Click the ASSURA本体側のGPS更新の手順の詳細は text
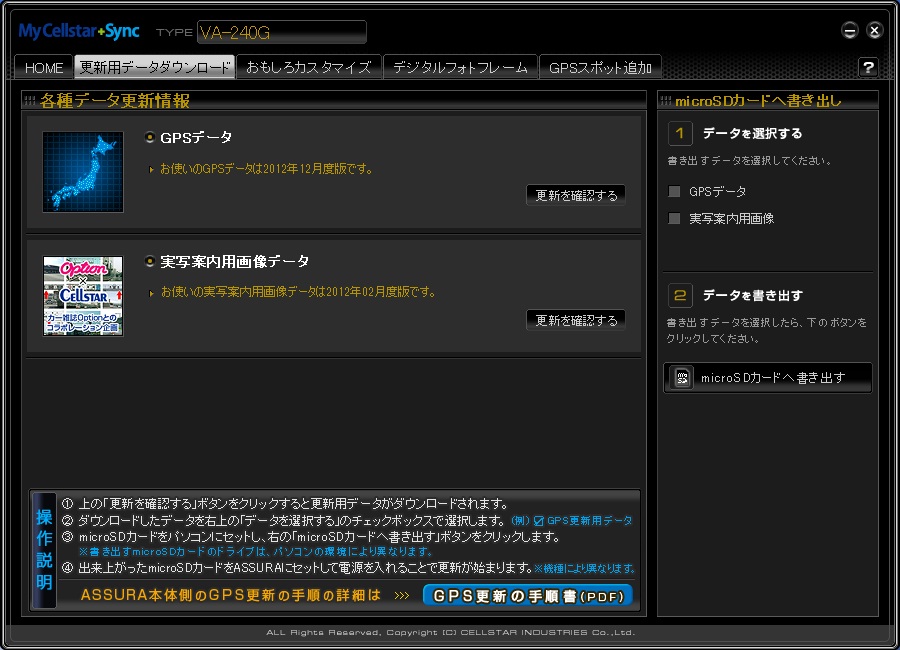The height and width of the screenshot is (650, 900). point(231,595)
